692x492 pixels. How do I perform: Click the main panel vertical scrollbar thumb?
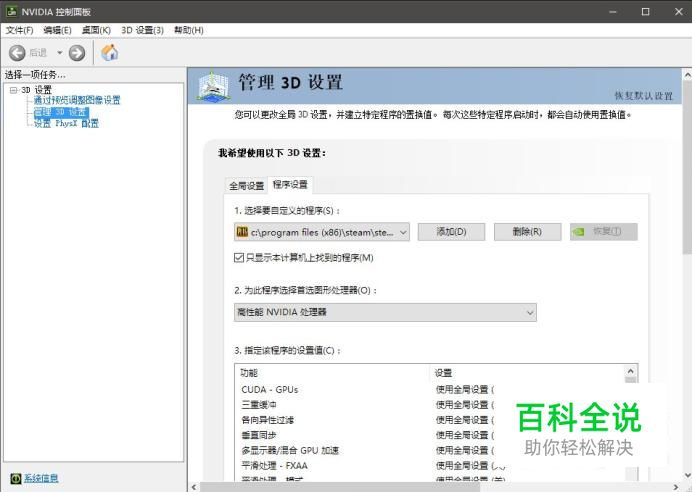687,168
